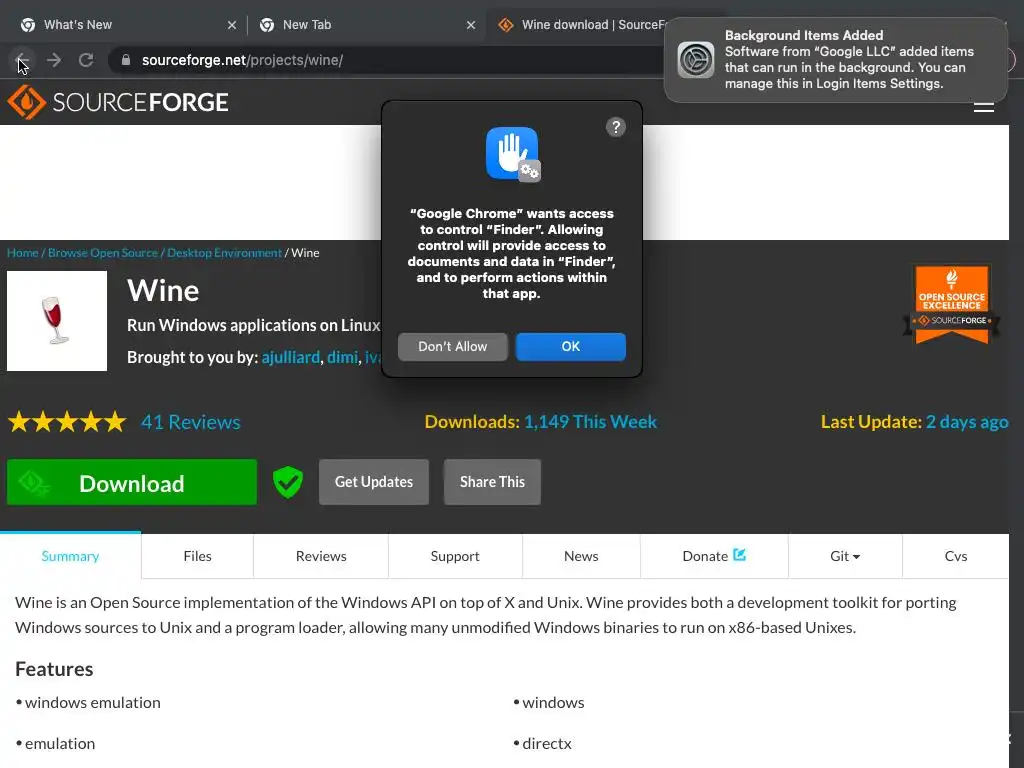Switch to the New Tab browser tab
This screenshot has width=1024, height=768.
[366, 25]
